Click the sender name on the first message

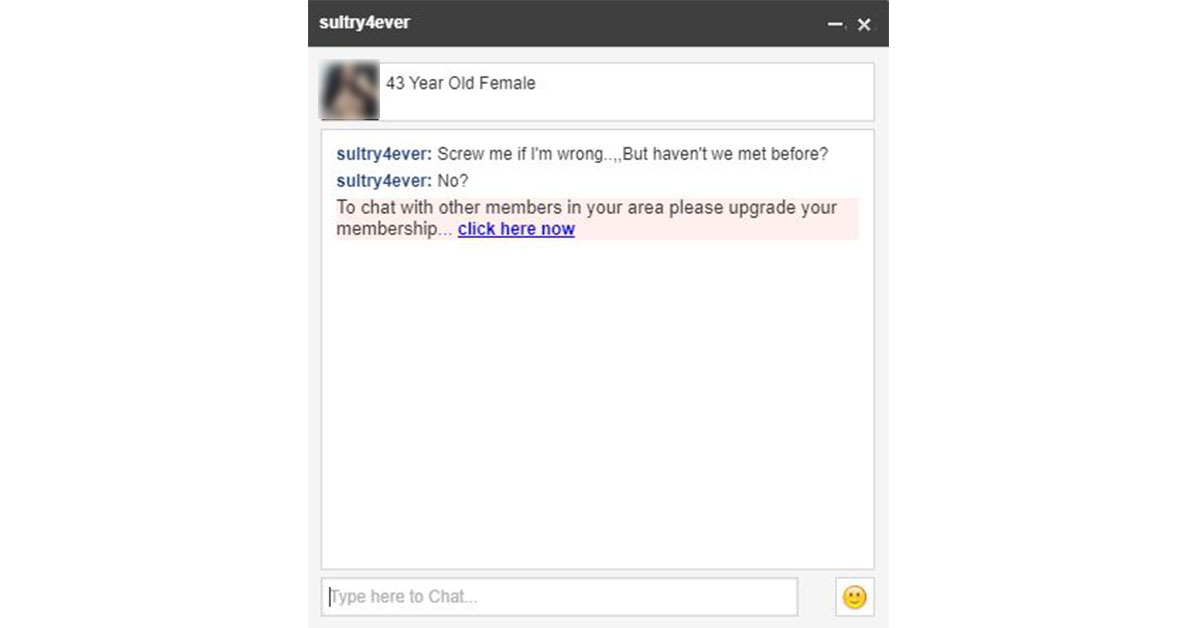coord(384,155)
